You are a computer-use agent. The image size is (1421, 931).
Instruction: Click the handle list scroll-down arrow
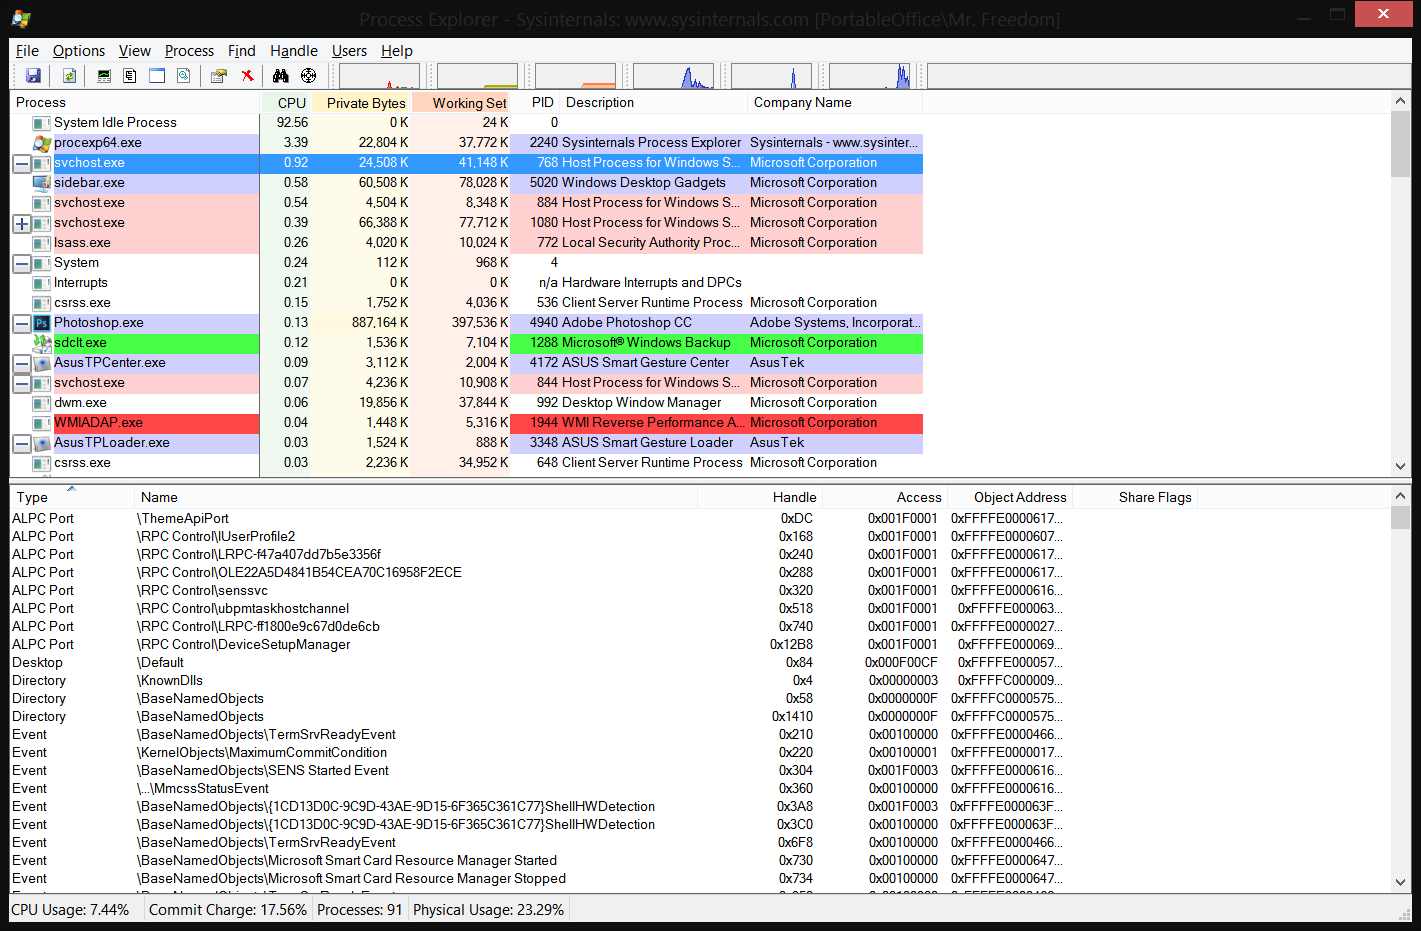click(1400, 882)
